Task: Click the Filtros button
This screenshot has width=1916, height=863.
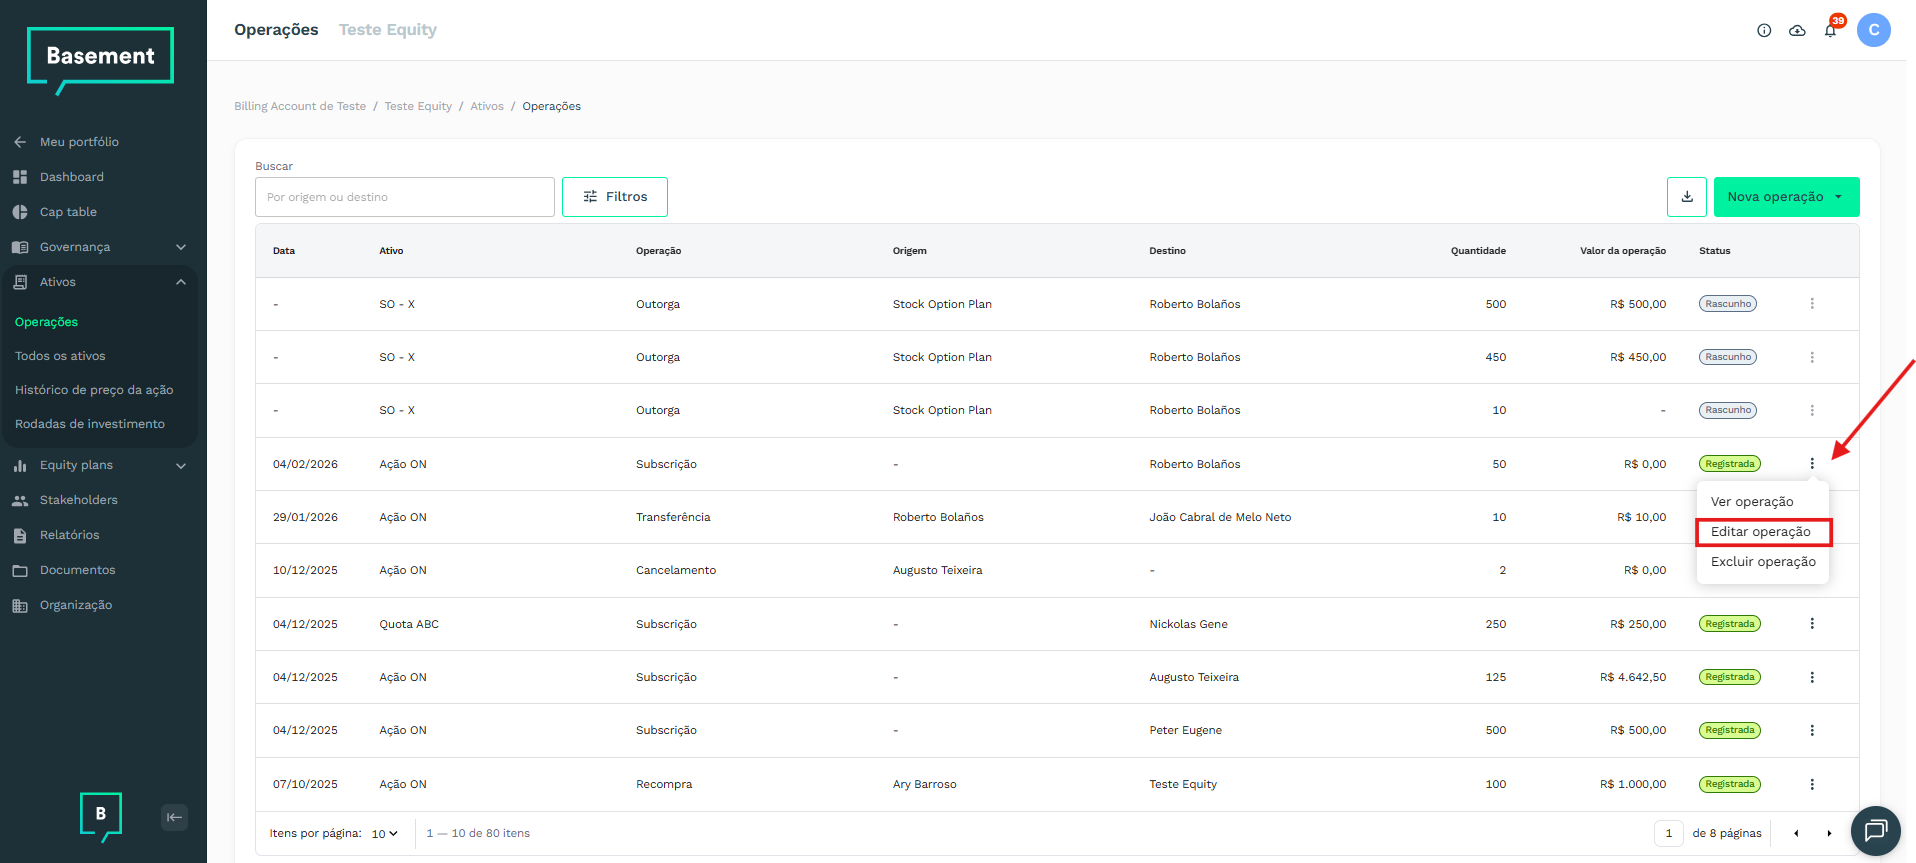Action: [615, 197]
